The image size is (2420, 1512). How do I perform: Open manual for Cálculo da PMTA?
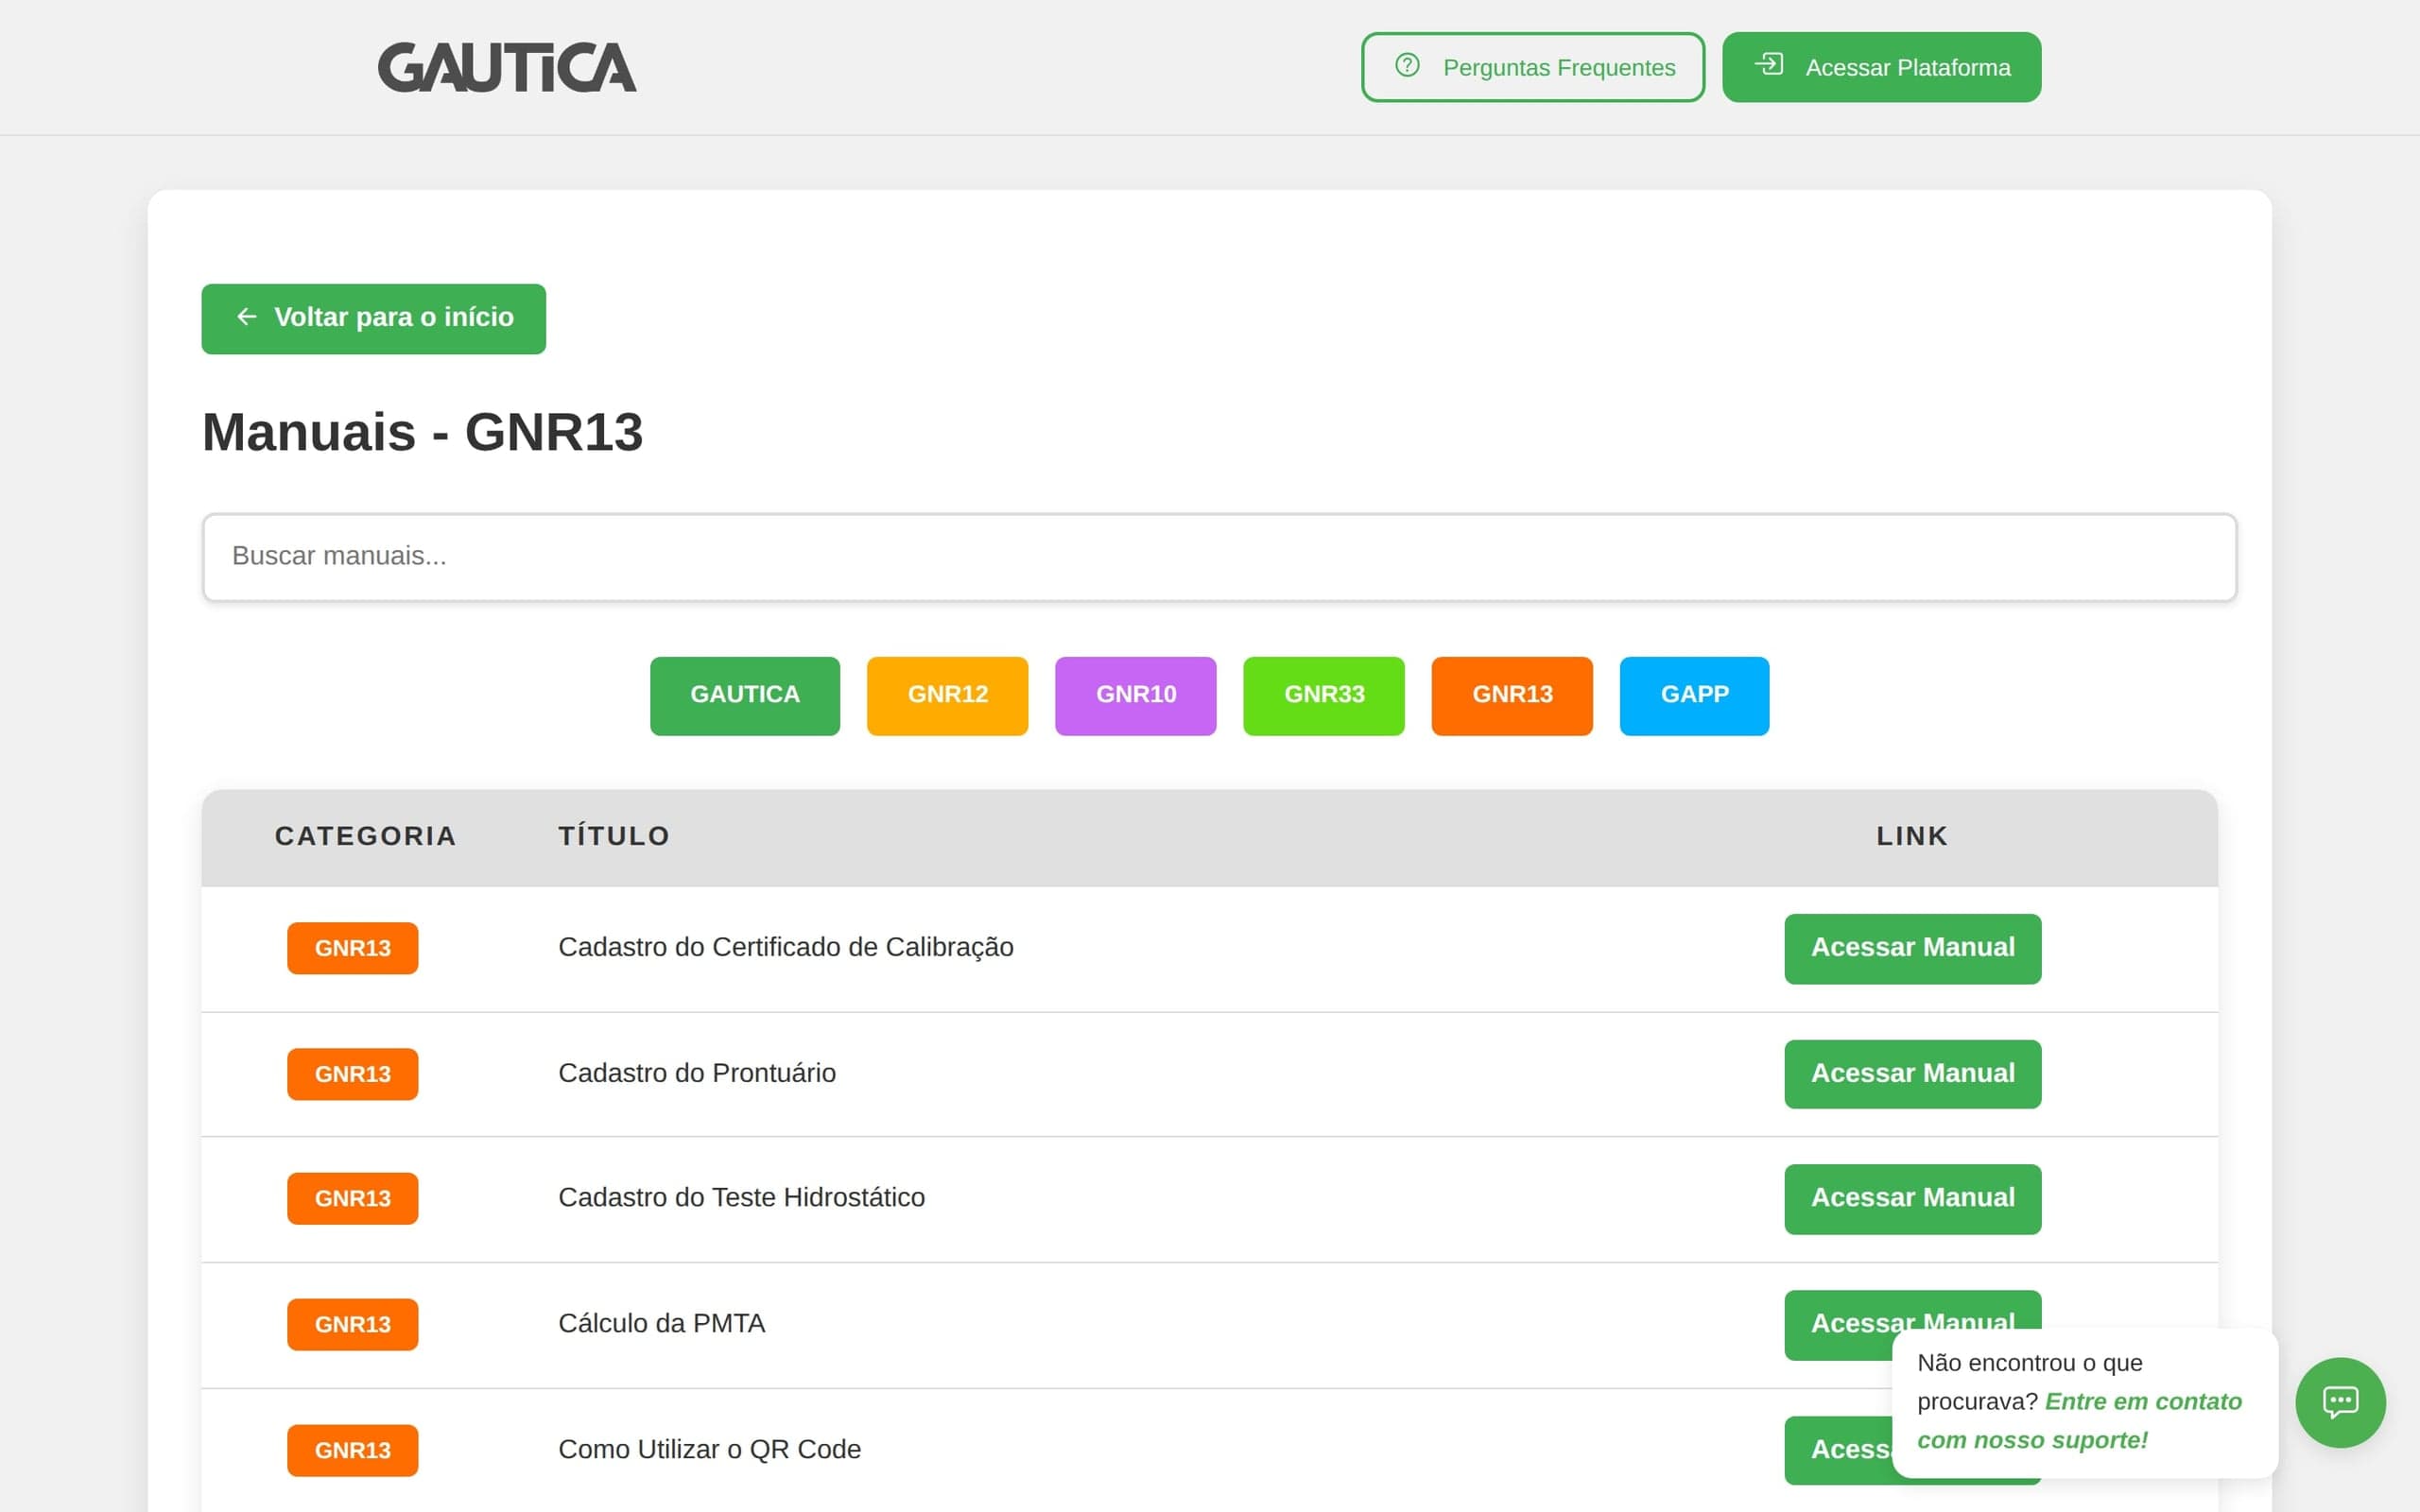1838,1325
